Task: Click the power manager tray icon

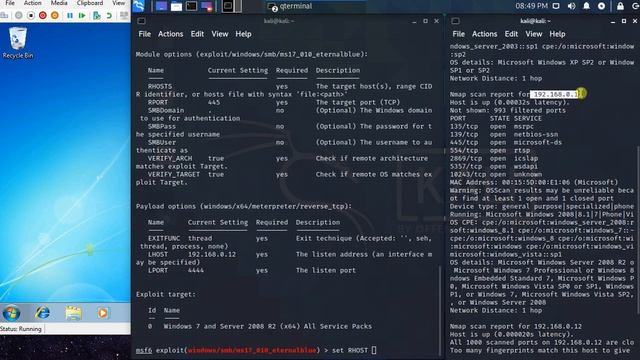Action: pos(602,6)
